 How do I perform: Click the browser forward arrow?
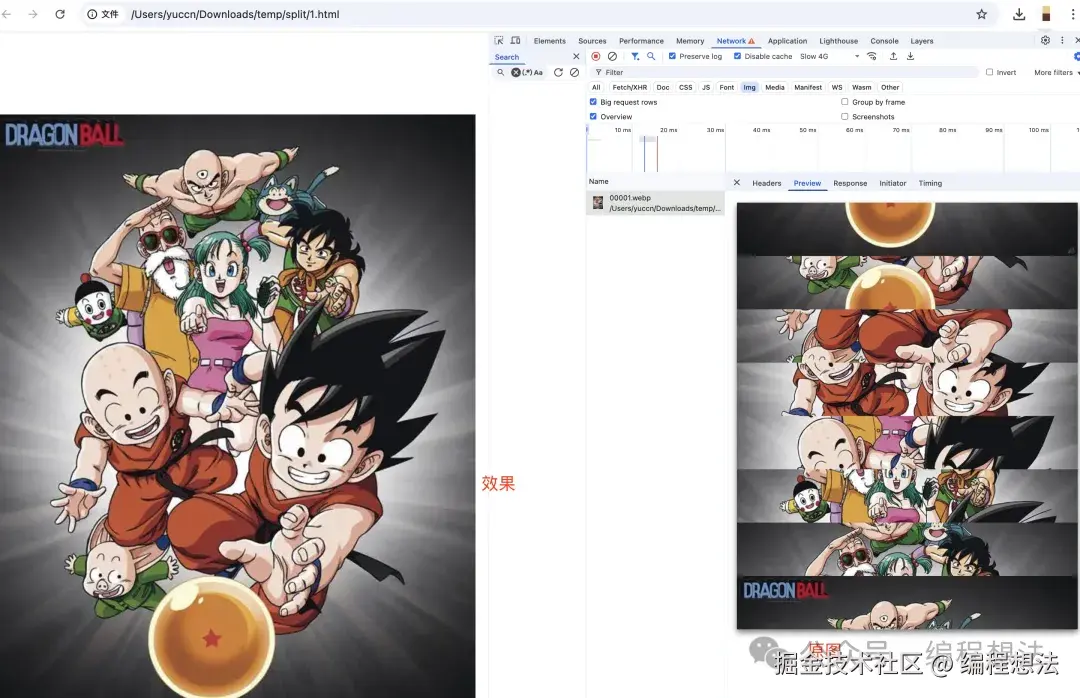(33, 14)
